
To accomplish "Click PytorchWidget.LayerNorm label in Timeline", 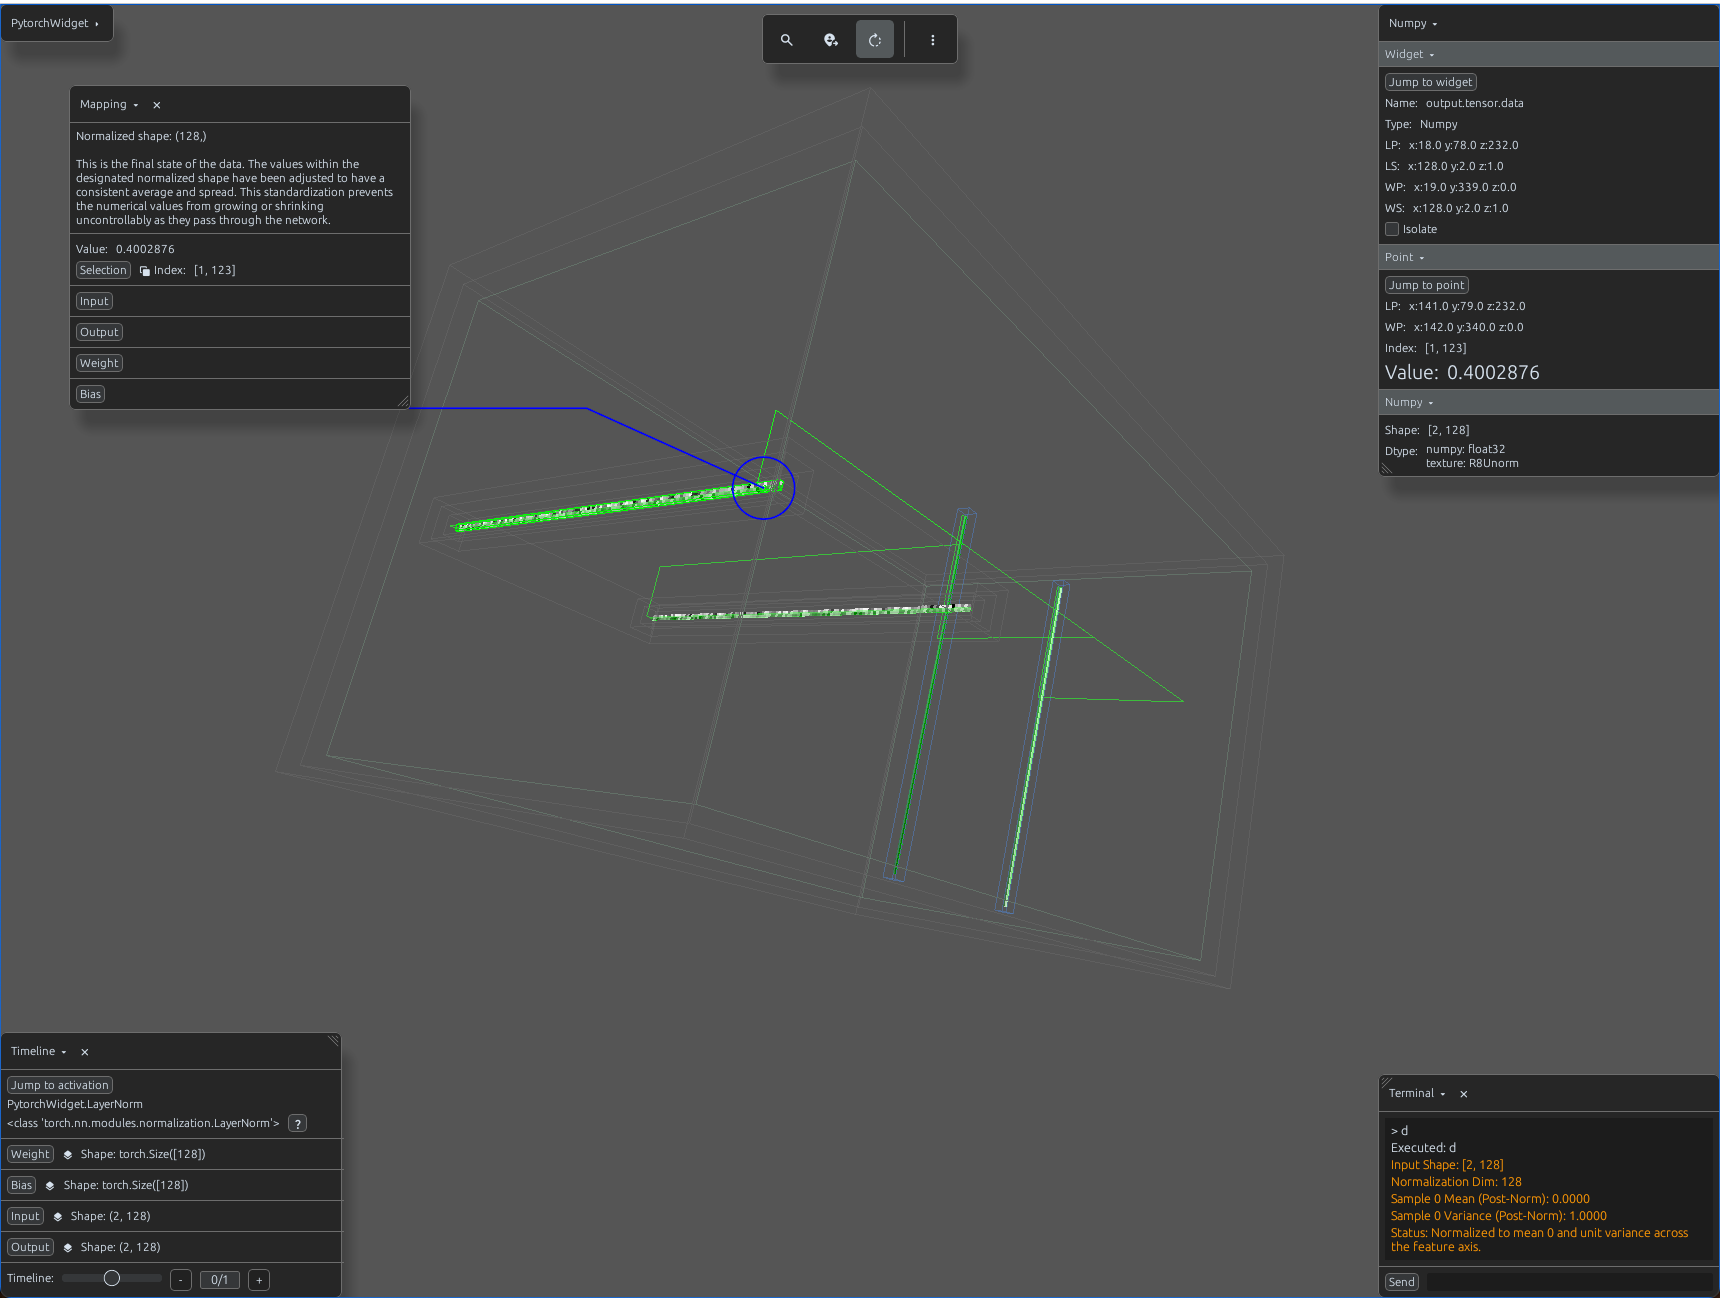I will (x=75, y=1104).
